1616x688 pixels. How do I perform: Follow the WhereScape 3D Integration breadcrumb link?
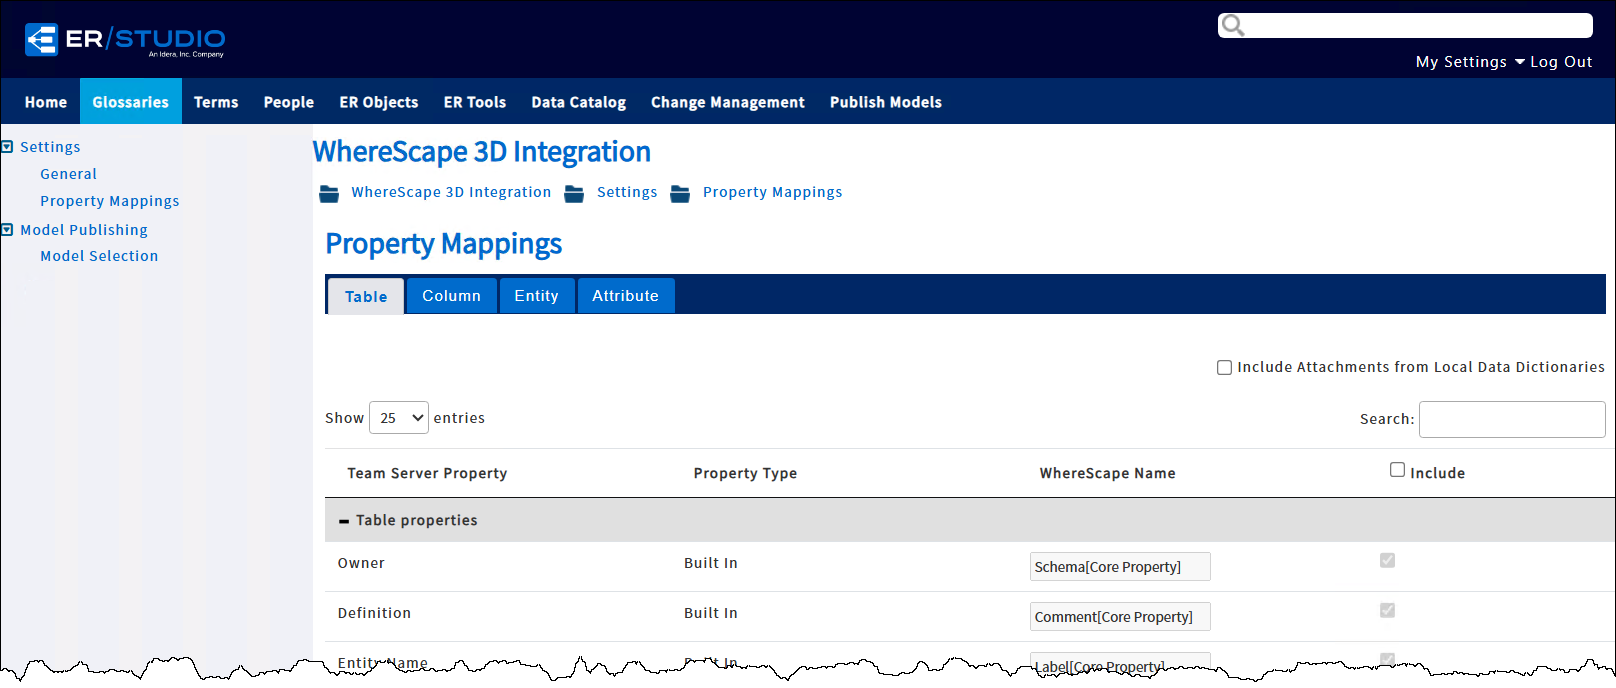(451, 192)
